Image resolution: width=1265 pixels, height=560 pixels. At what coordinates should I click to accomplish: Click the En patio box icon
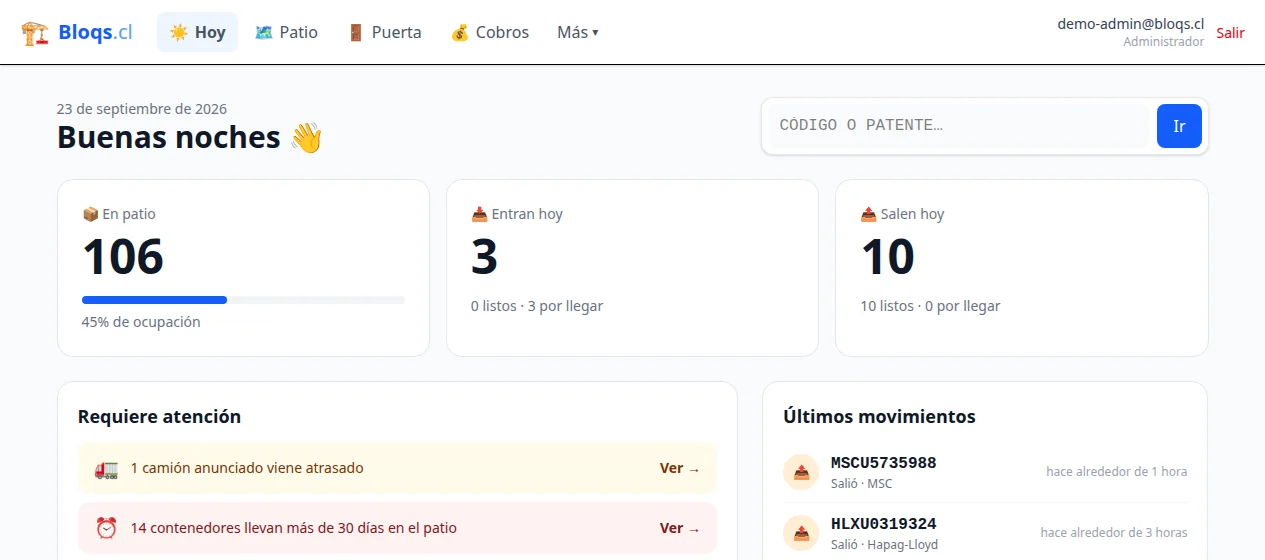[90, 214]
